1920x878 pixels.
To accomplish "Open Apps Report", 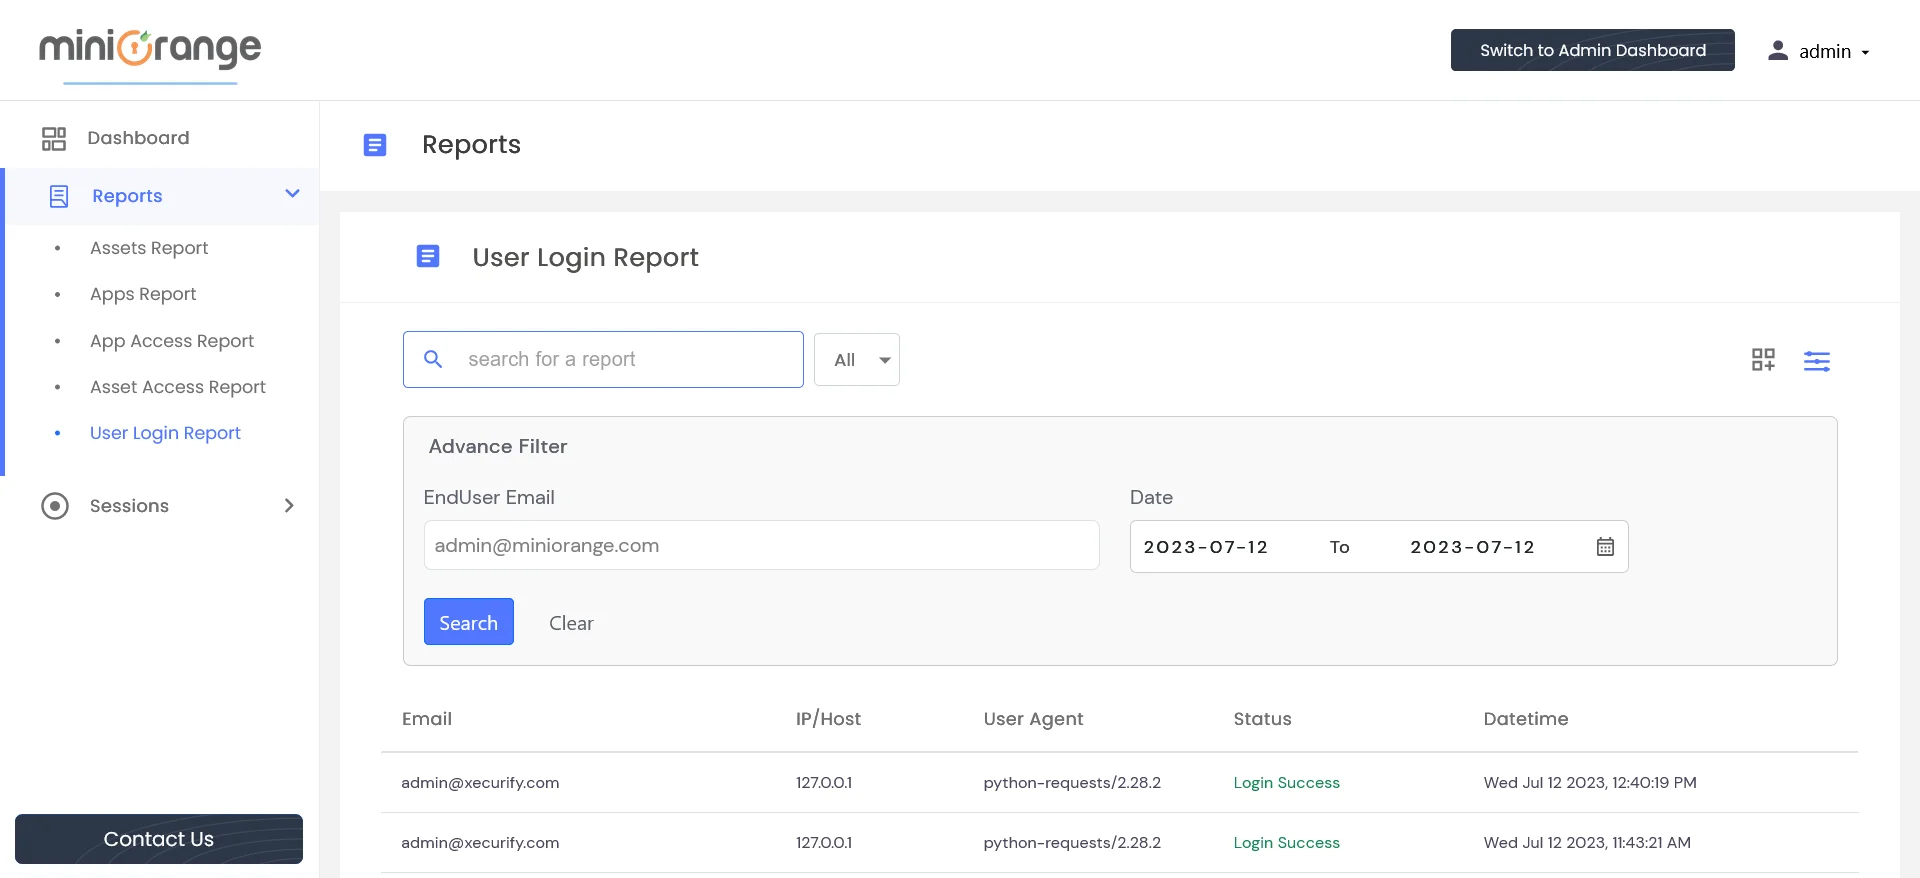I will click(143, 294).
